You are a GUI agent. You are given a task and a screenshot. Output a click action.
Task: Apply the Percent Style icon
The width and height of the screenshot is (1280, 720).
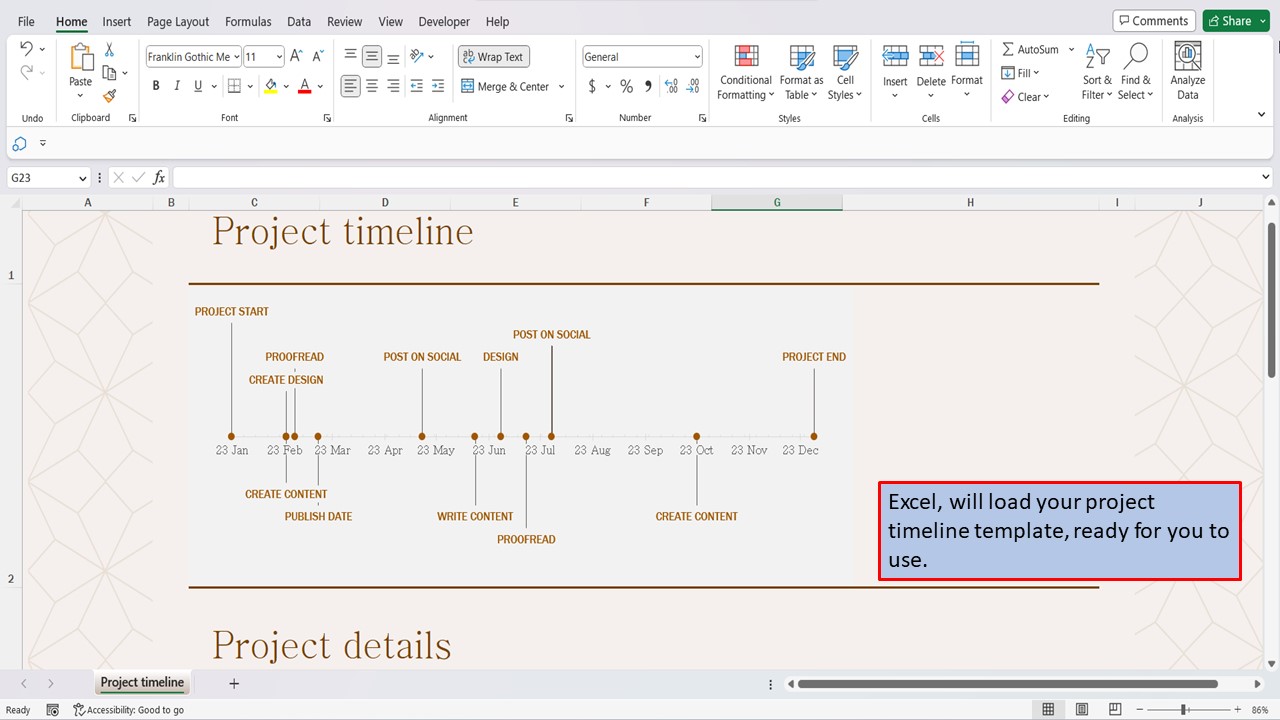click(x=626, y=86)
